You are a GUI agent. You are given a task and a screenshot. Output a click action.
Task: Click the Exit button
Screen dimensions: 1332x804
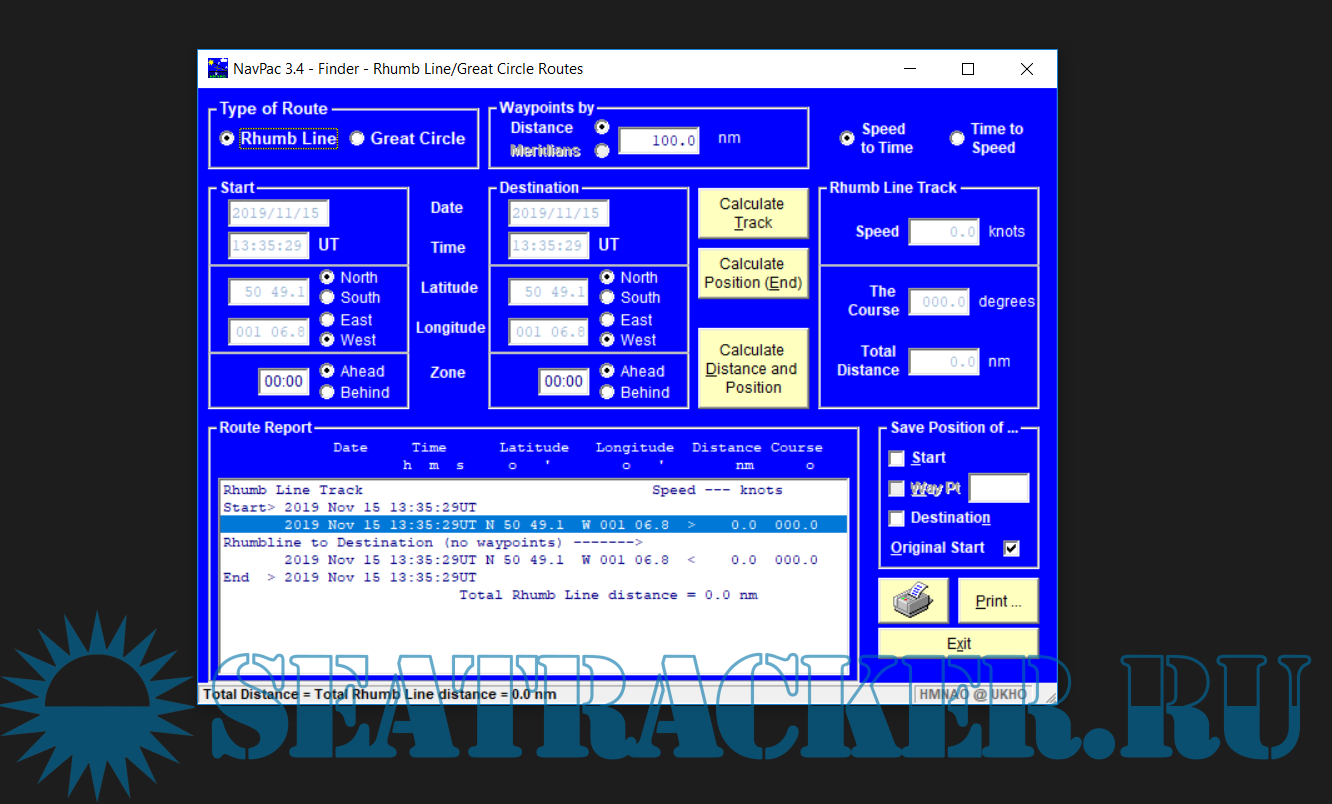click(958, 643)
